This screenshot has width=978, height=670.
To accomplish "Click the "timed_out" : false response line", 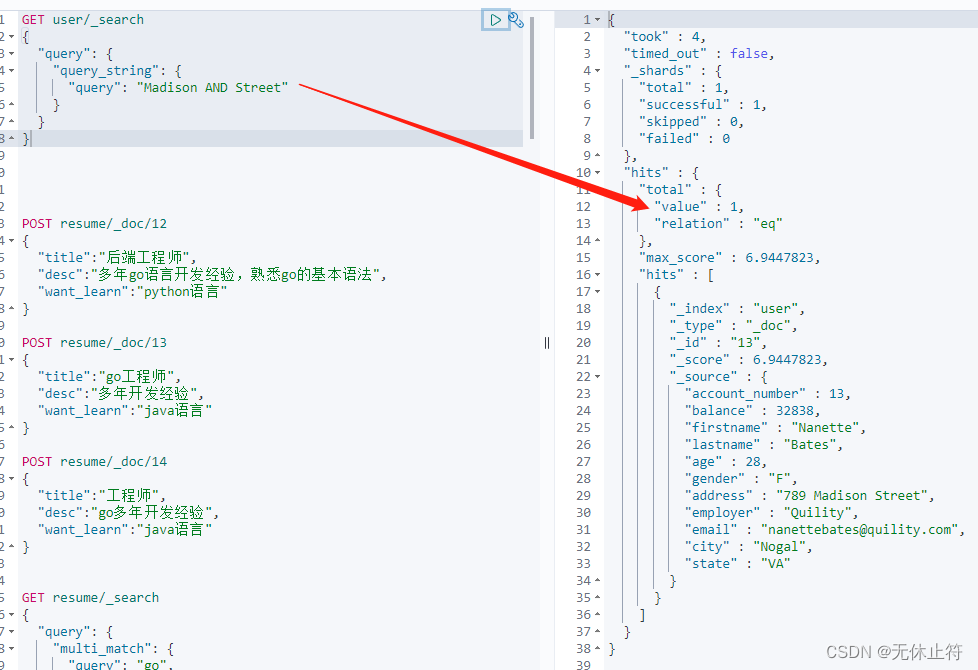I will [699, 54].
